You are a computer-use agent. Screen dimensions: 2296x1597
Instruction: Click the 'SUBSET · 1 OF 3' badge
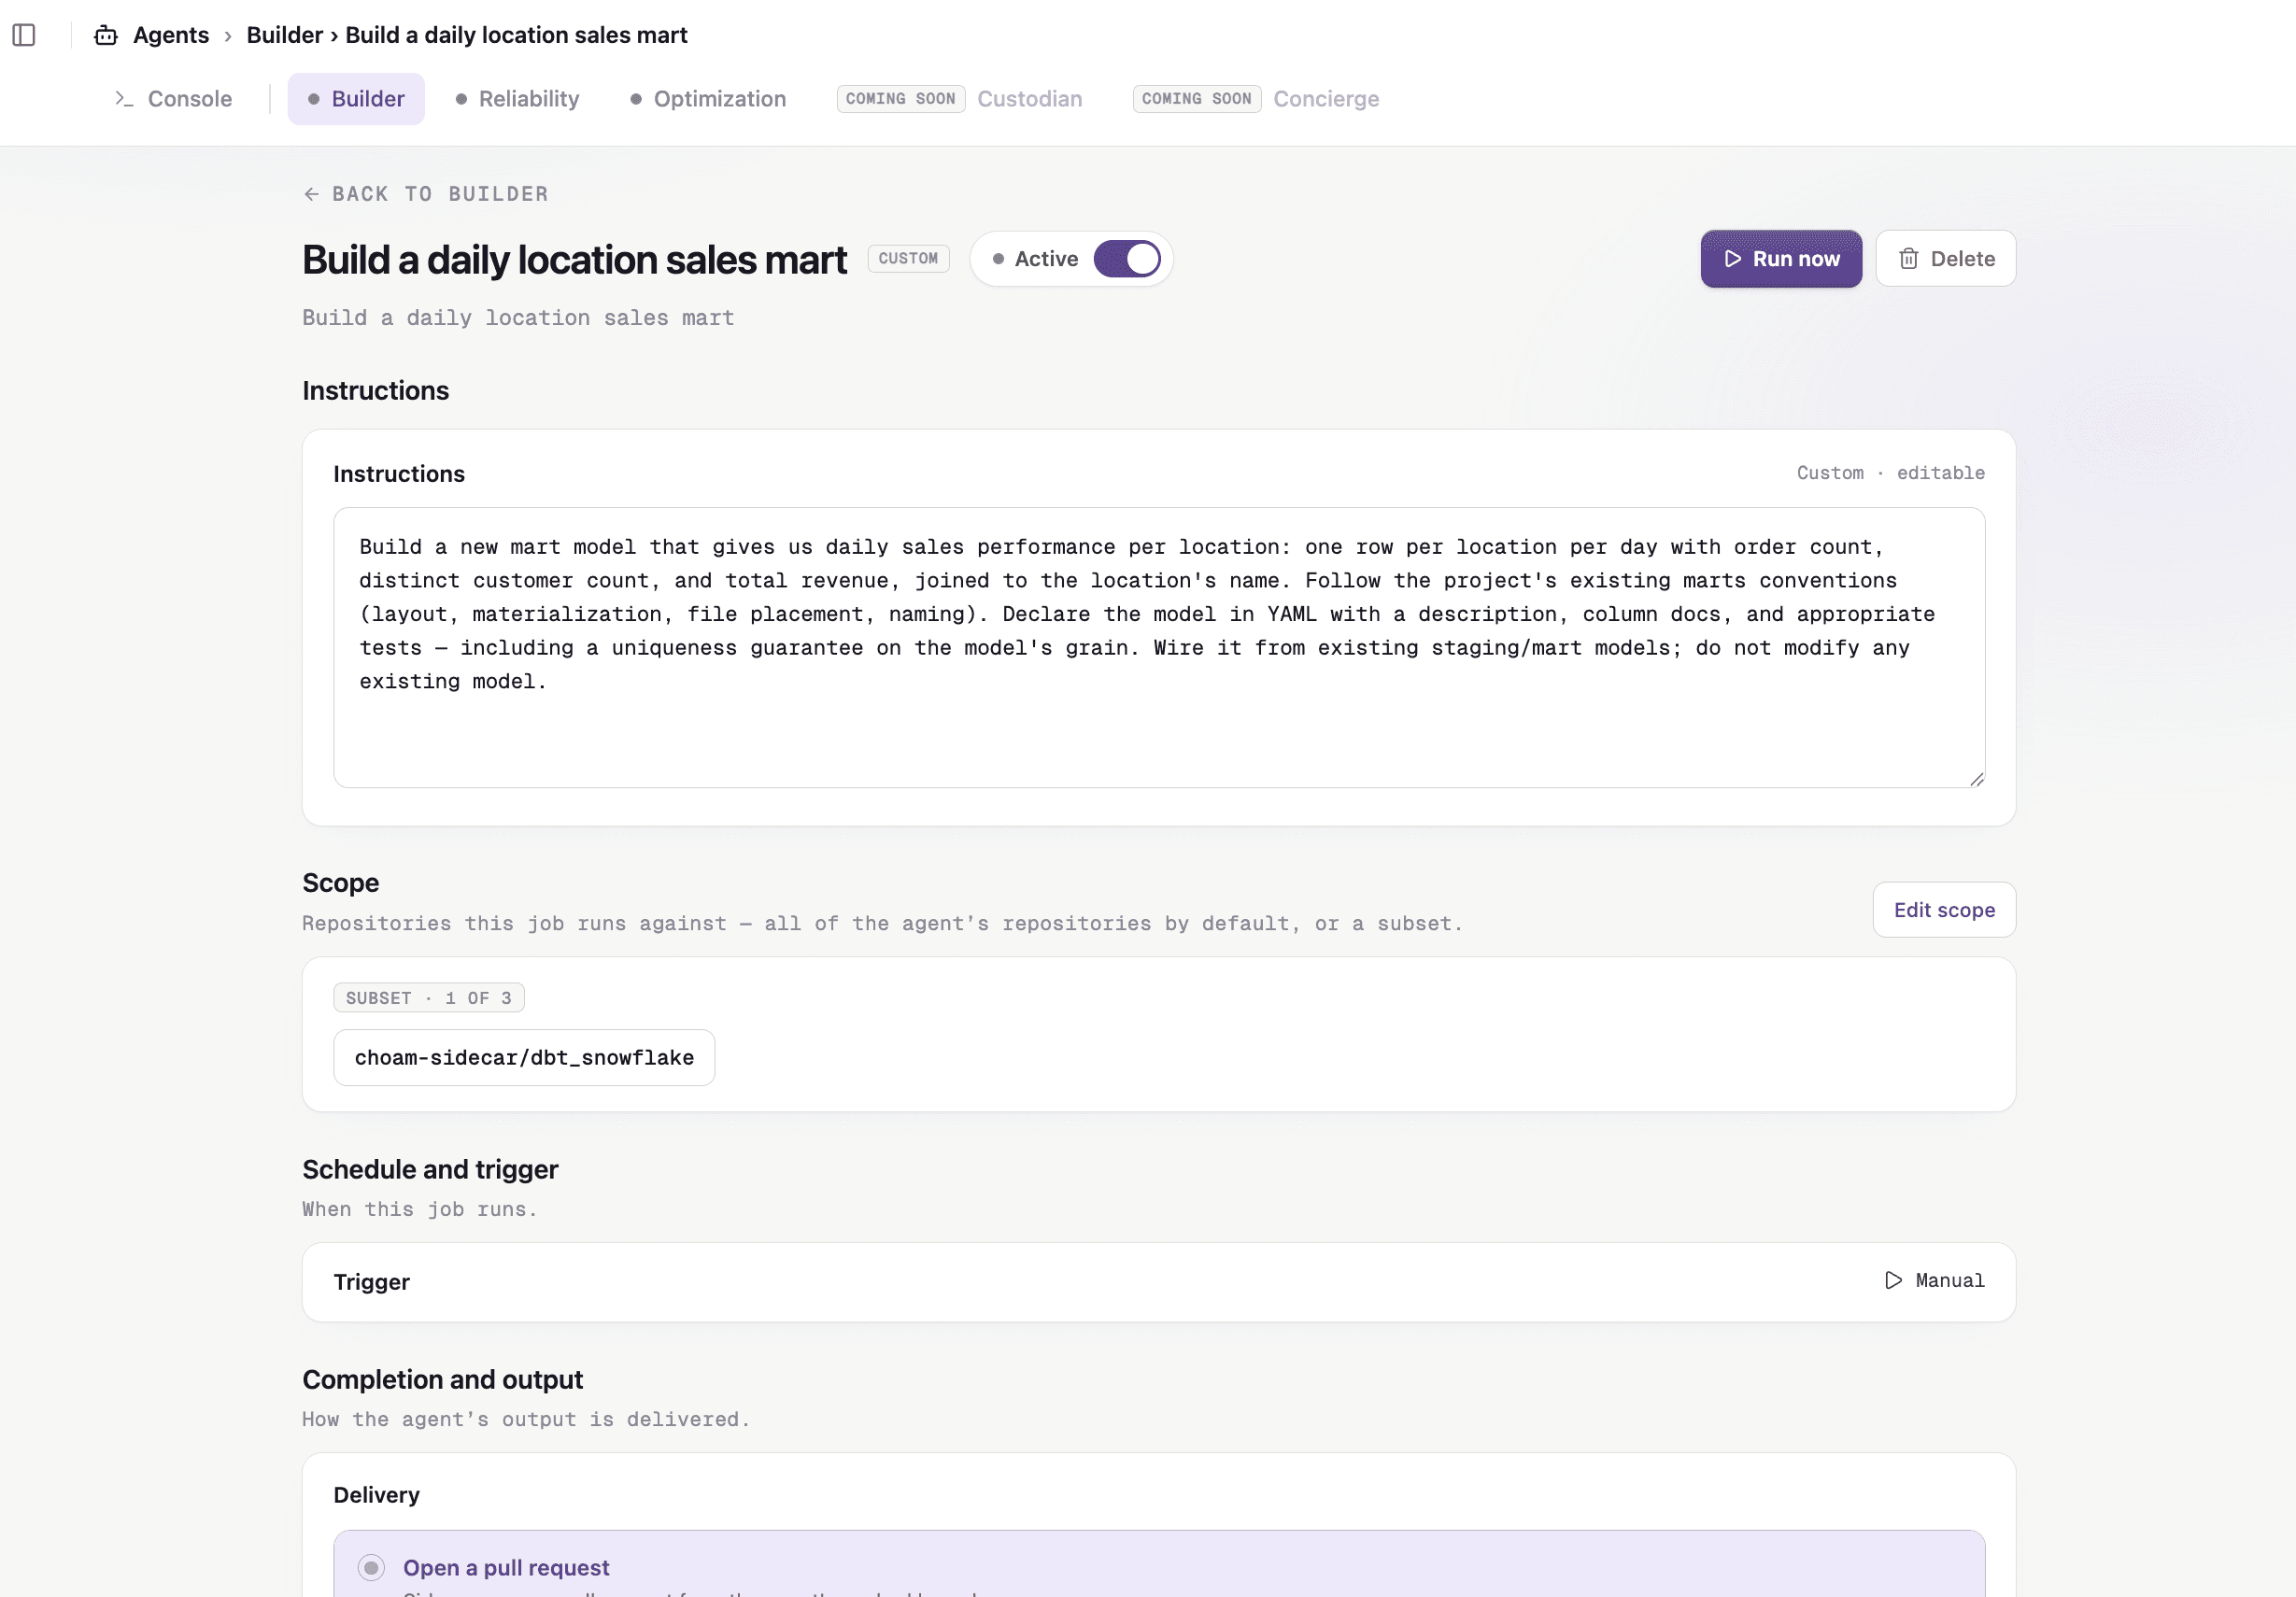[x=429, y=998]
